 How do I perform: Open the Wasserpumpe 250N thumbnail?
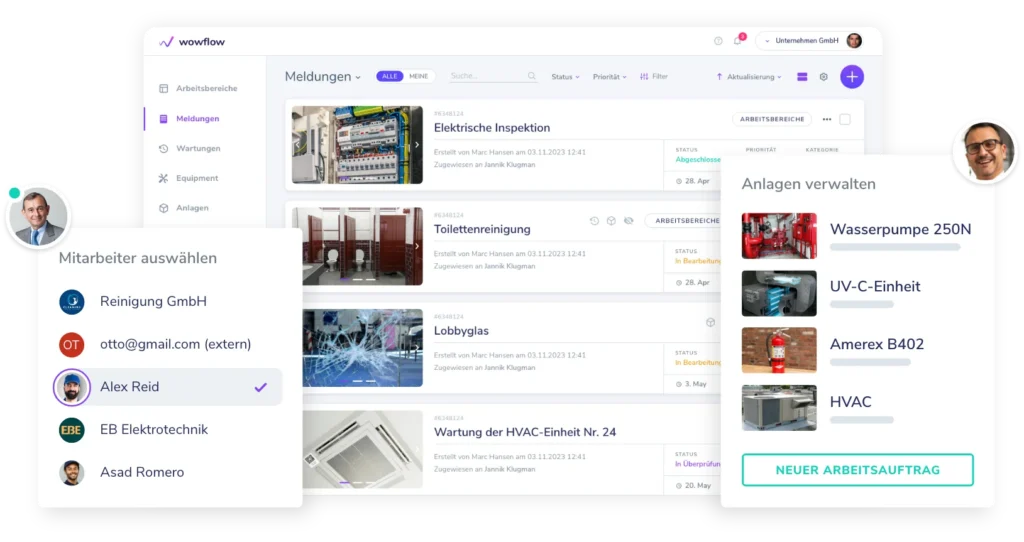[x=779, y=236]
